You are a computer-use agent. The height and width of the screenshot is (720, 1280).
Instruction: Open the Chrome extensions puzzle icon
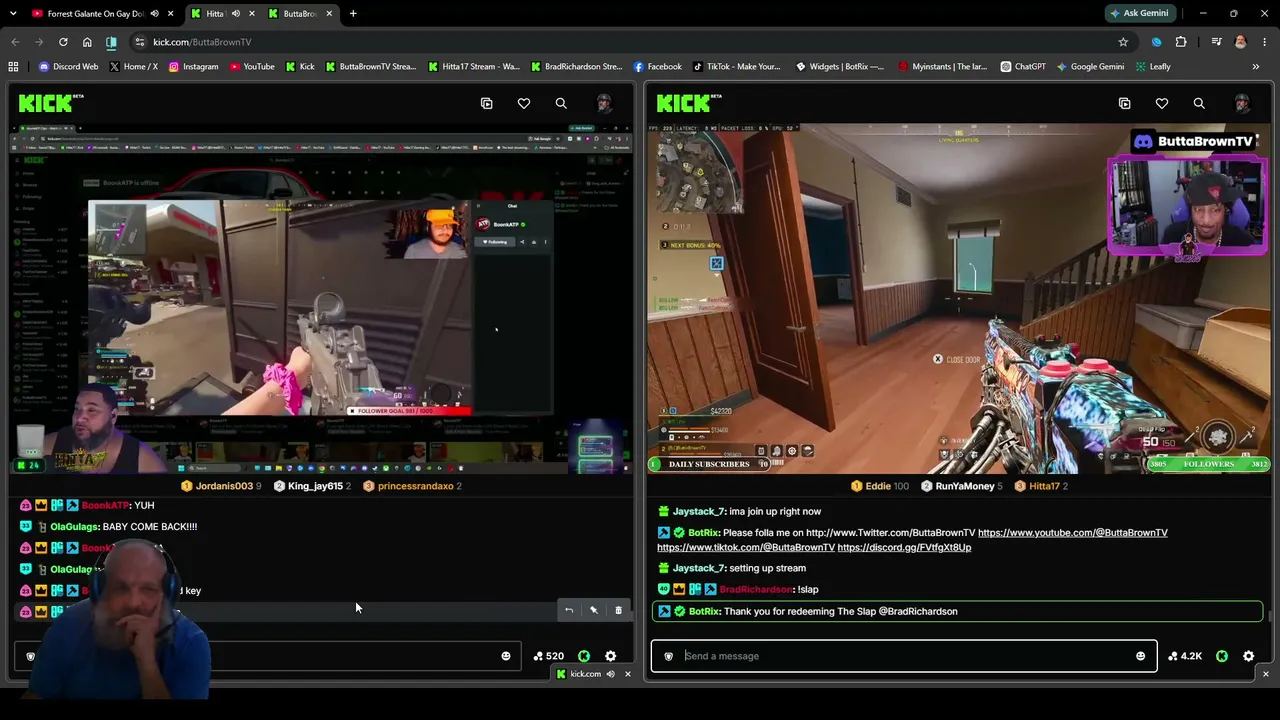(x=1181, y=42)
